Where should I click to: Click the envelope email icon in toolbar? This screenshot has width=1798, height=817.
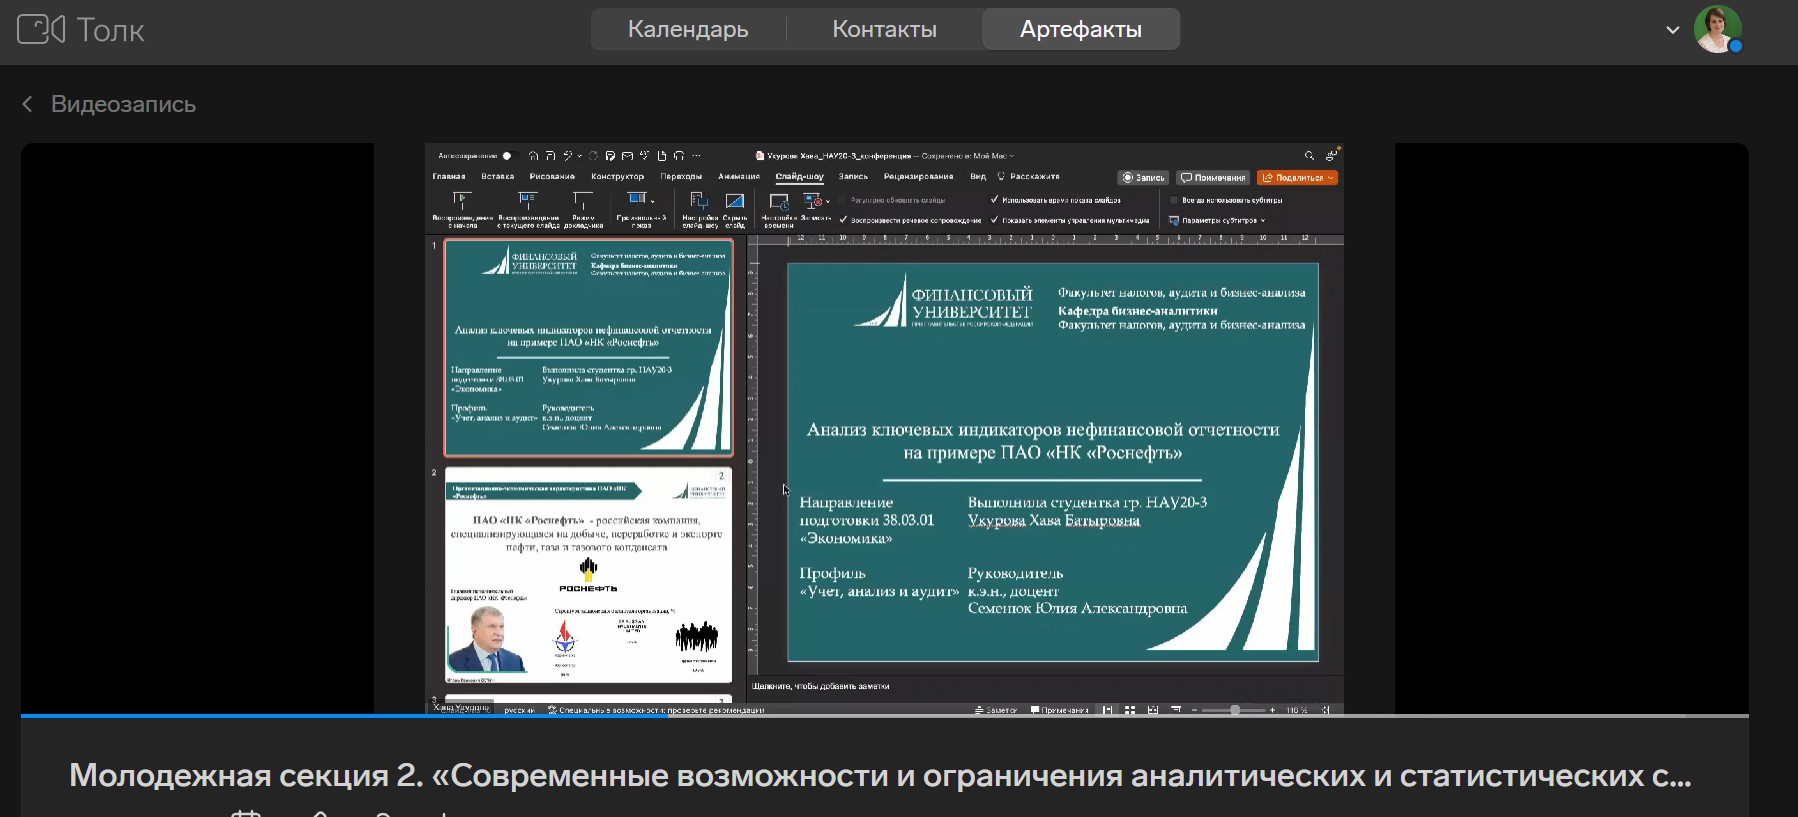pos(627,156)
